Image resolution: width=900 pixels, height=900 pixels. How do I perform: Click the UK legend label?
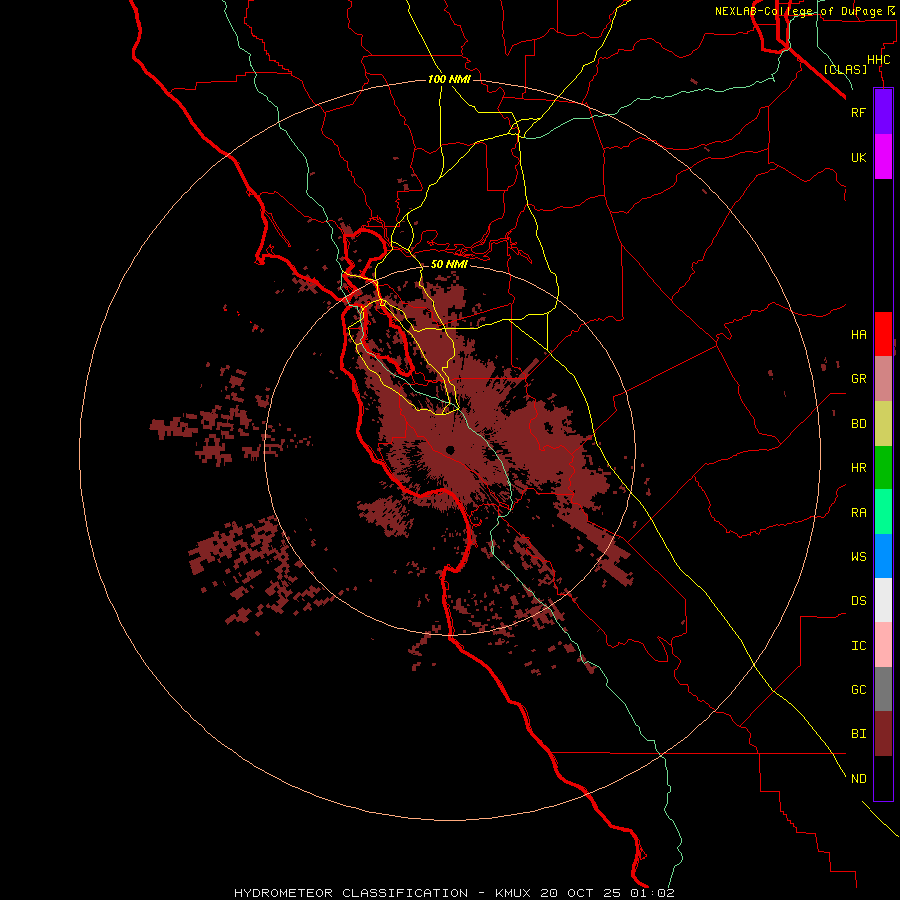click(x=858, y=157)
